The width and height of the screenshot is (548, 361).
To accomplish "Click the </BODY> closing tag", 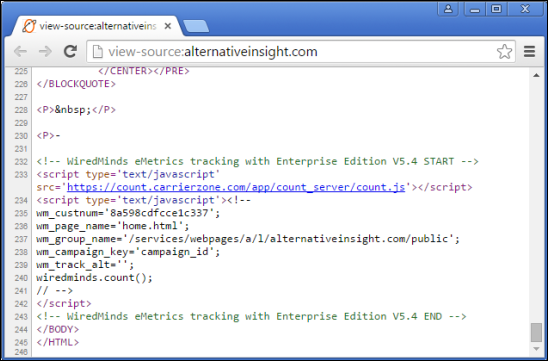I will tap(58, 329).
